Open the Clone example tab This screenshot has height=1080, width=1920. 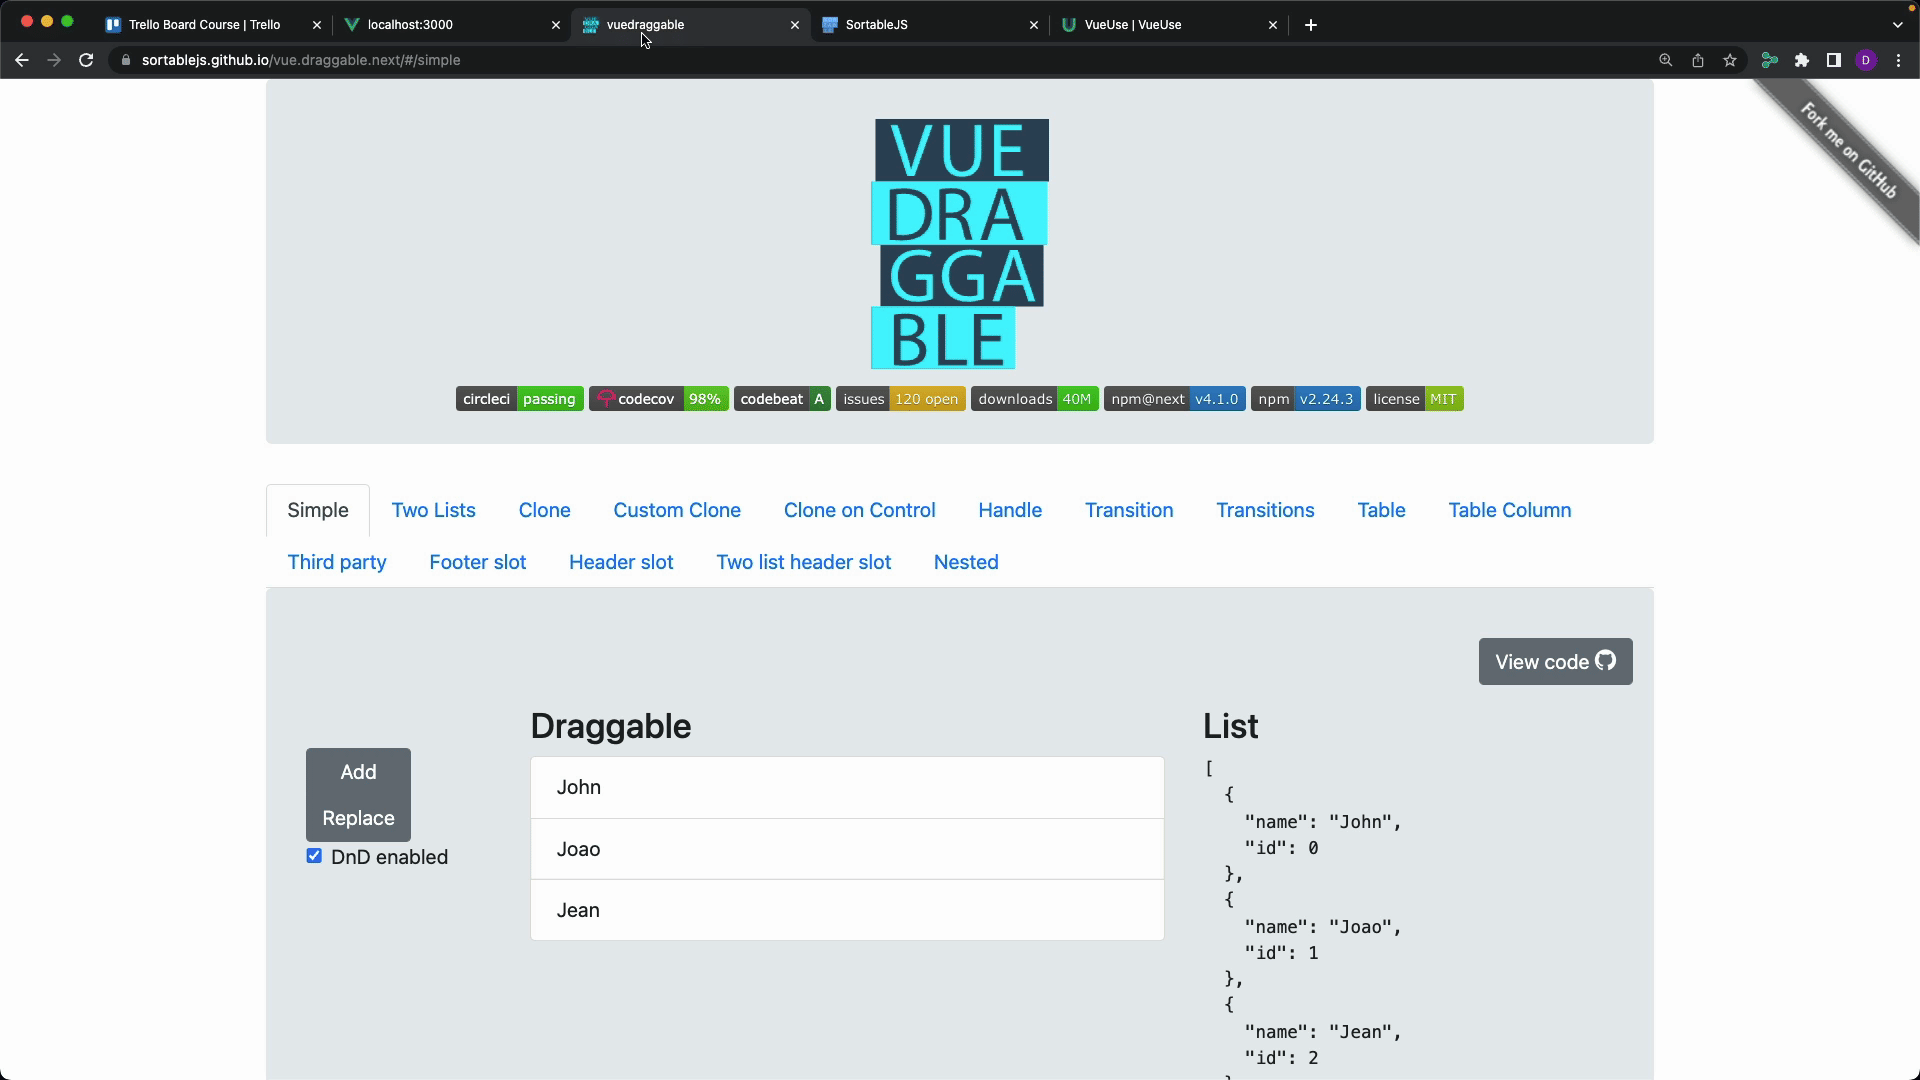(x=545, y=510)
